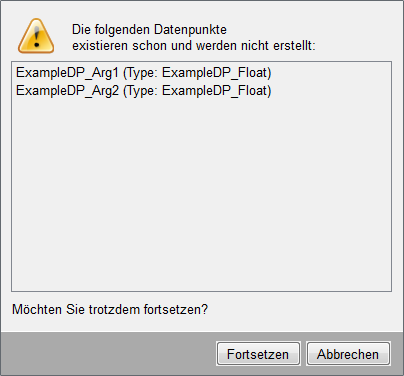This screenshot has height=376, width=404.
Task: Click the blank space right of the Arg2 row
Action: (x=331, y=91)
